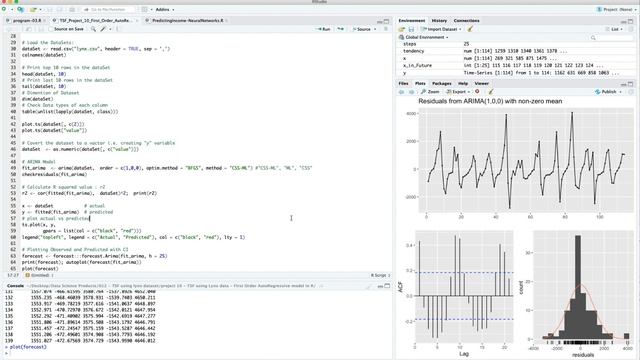Viewport: 640px width, 360px height.
Task: Clear all plots with broom icon
Action: (x=491, y=92)
